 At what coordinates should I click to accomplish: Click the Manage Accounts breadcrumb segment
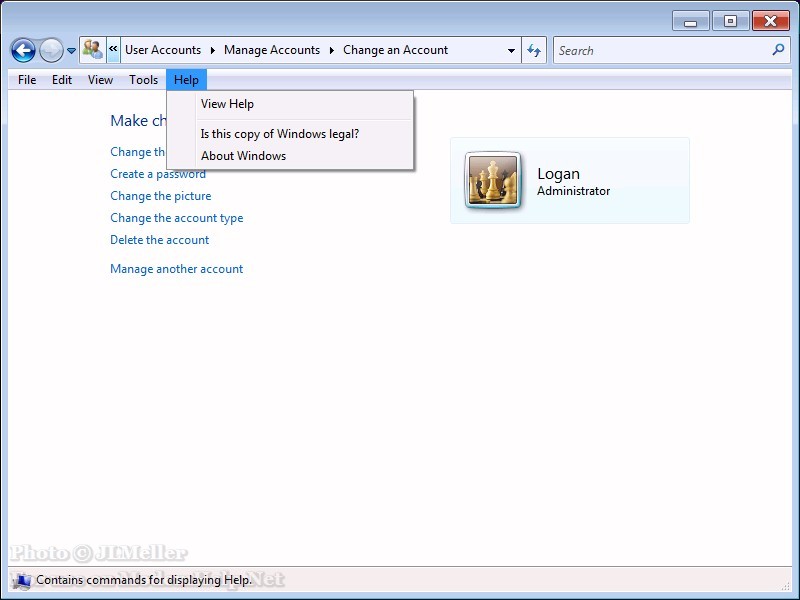[272, 50]
